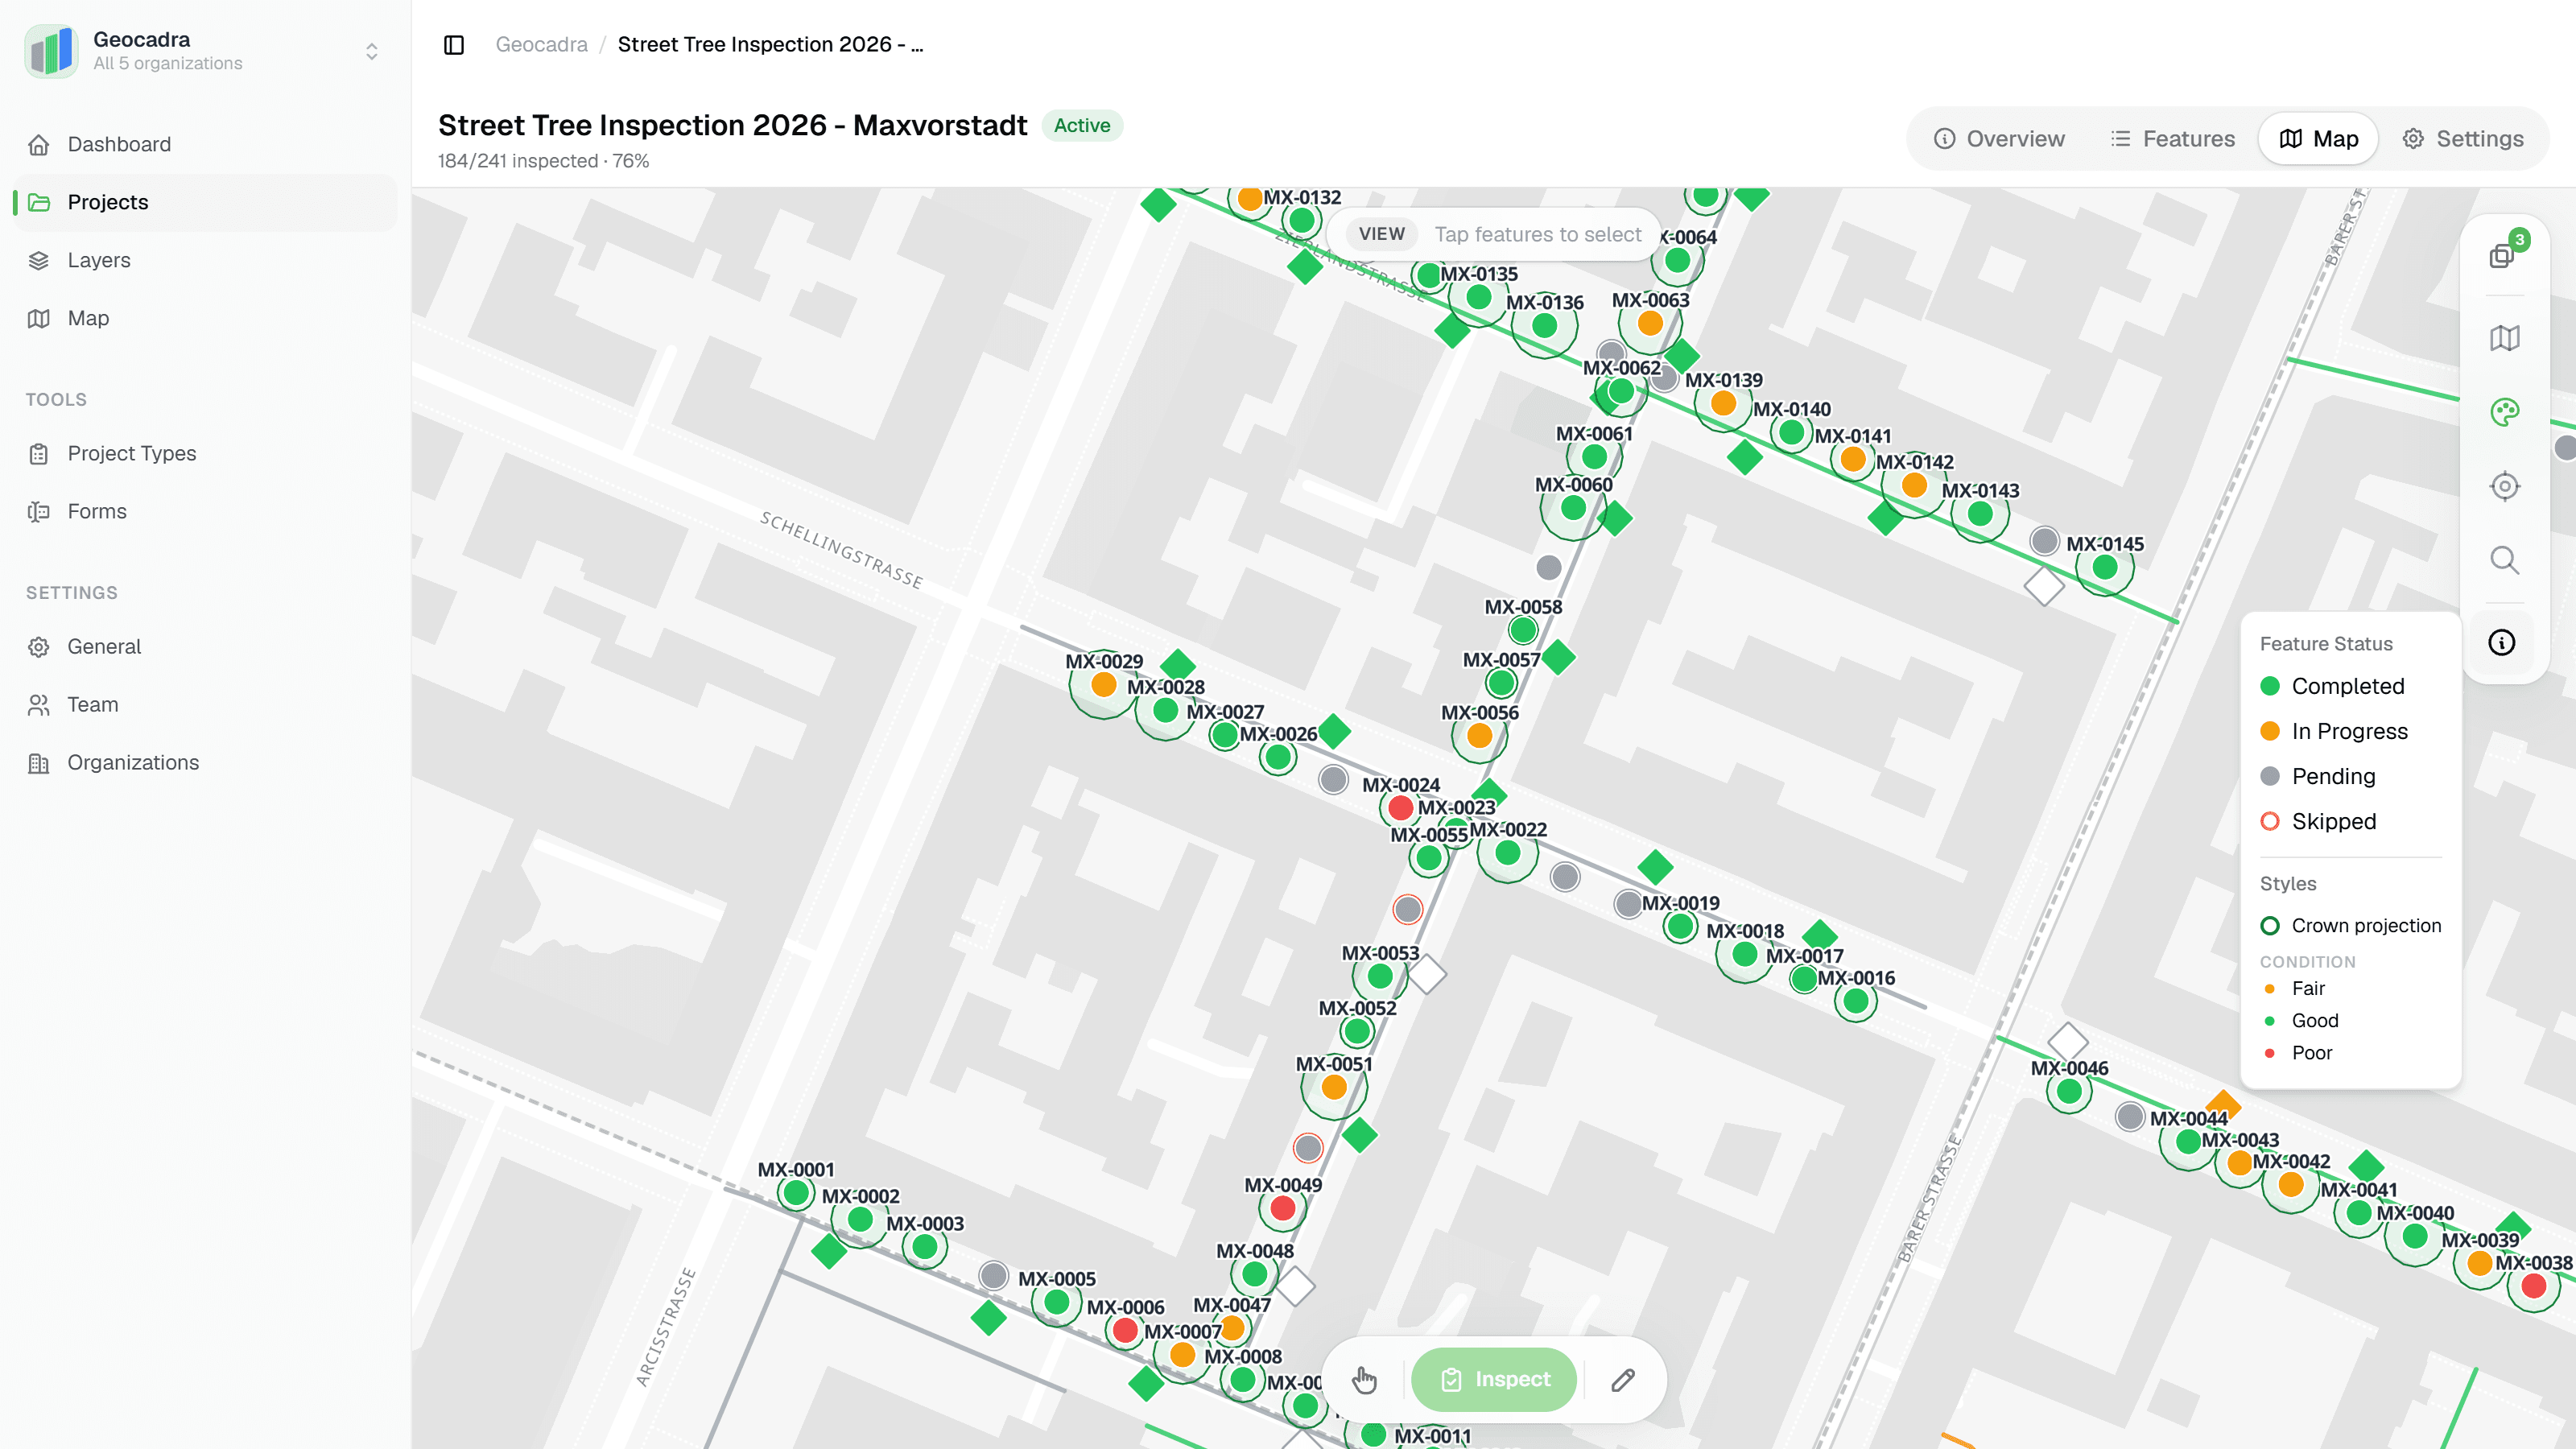Select red tree marker MX-0049

click(1283, 1209)
